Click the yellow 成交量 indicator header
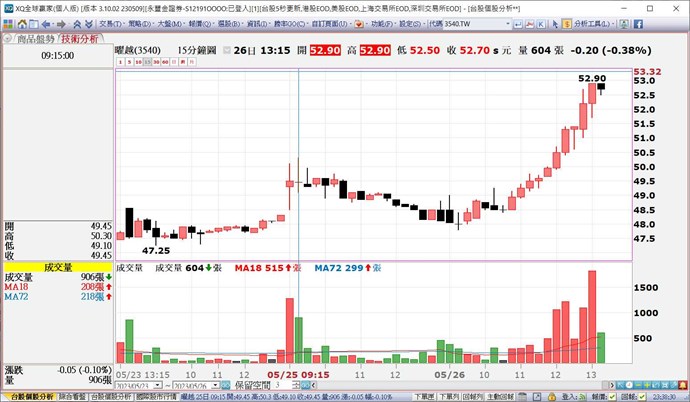 point(58,267)
